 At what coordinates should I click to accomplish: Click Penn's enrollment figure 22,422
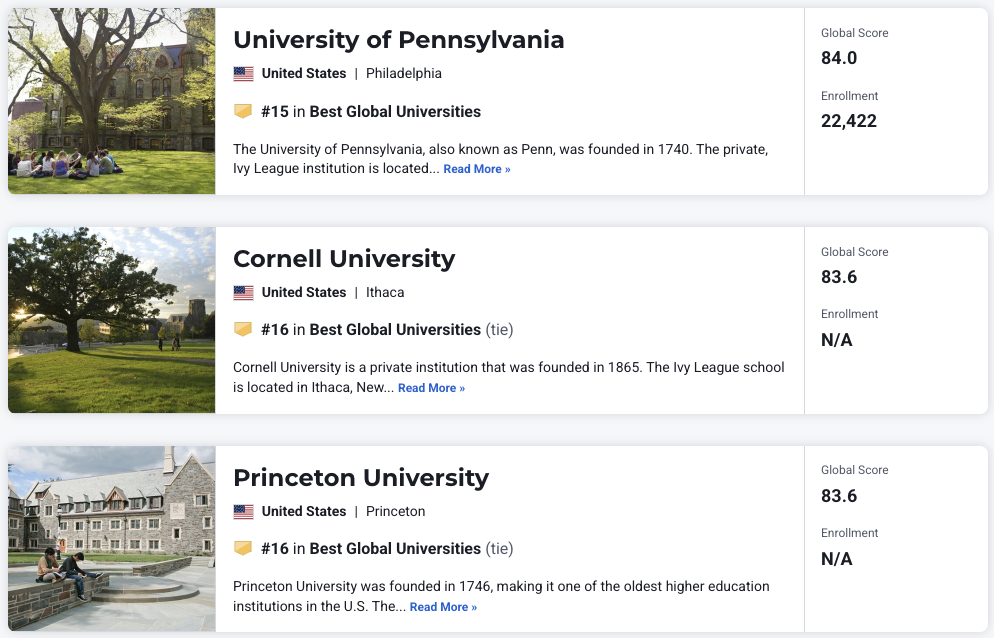pos(849,121)
